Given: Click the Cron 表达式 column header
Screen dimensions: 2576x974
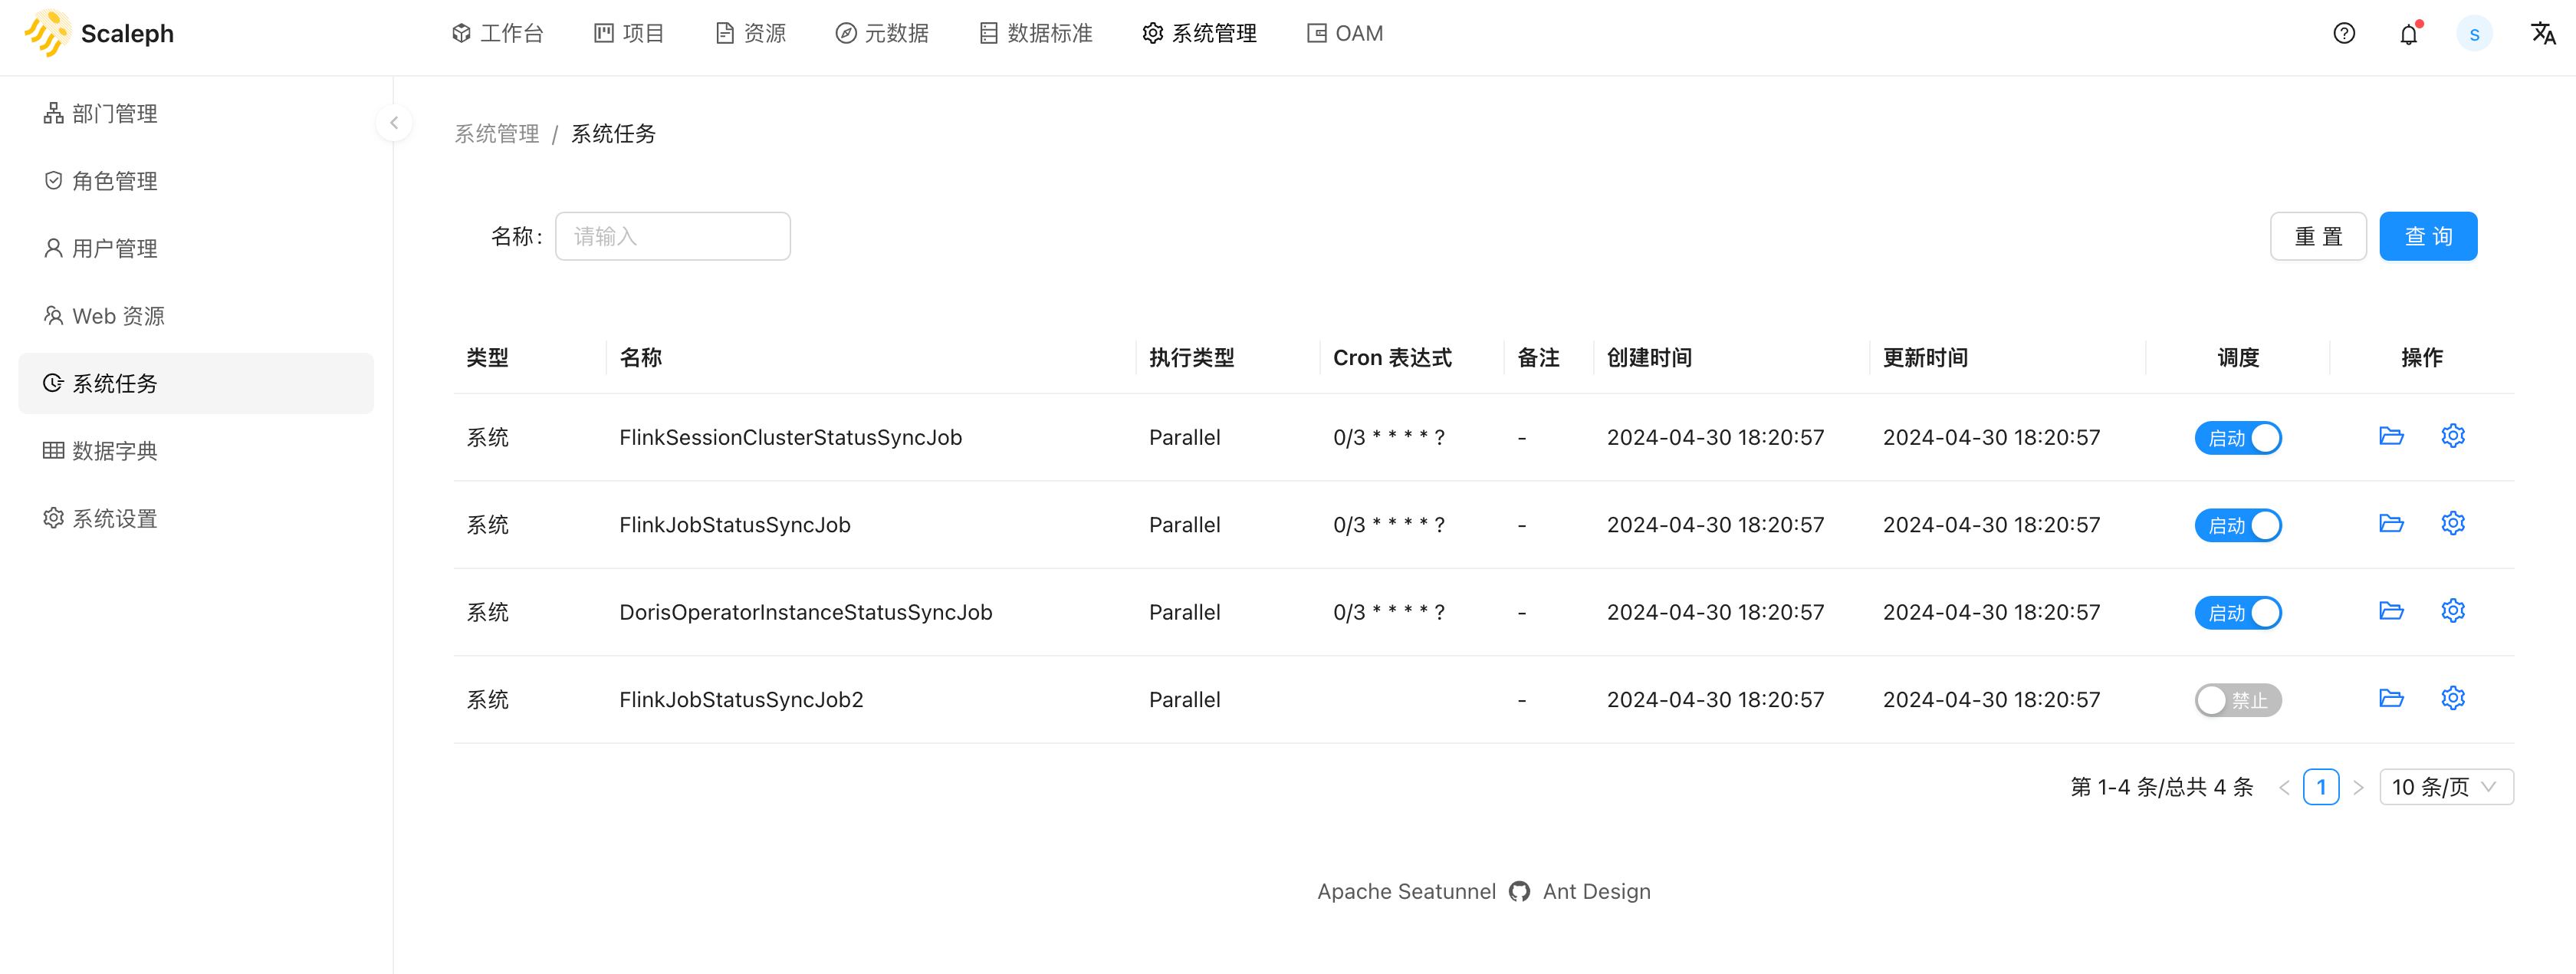Looking at the screenshot, I should click(1392, 358).
